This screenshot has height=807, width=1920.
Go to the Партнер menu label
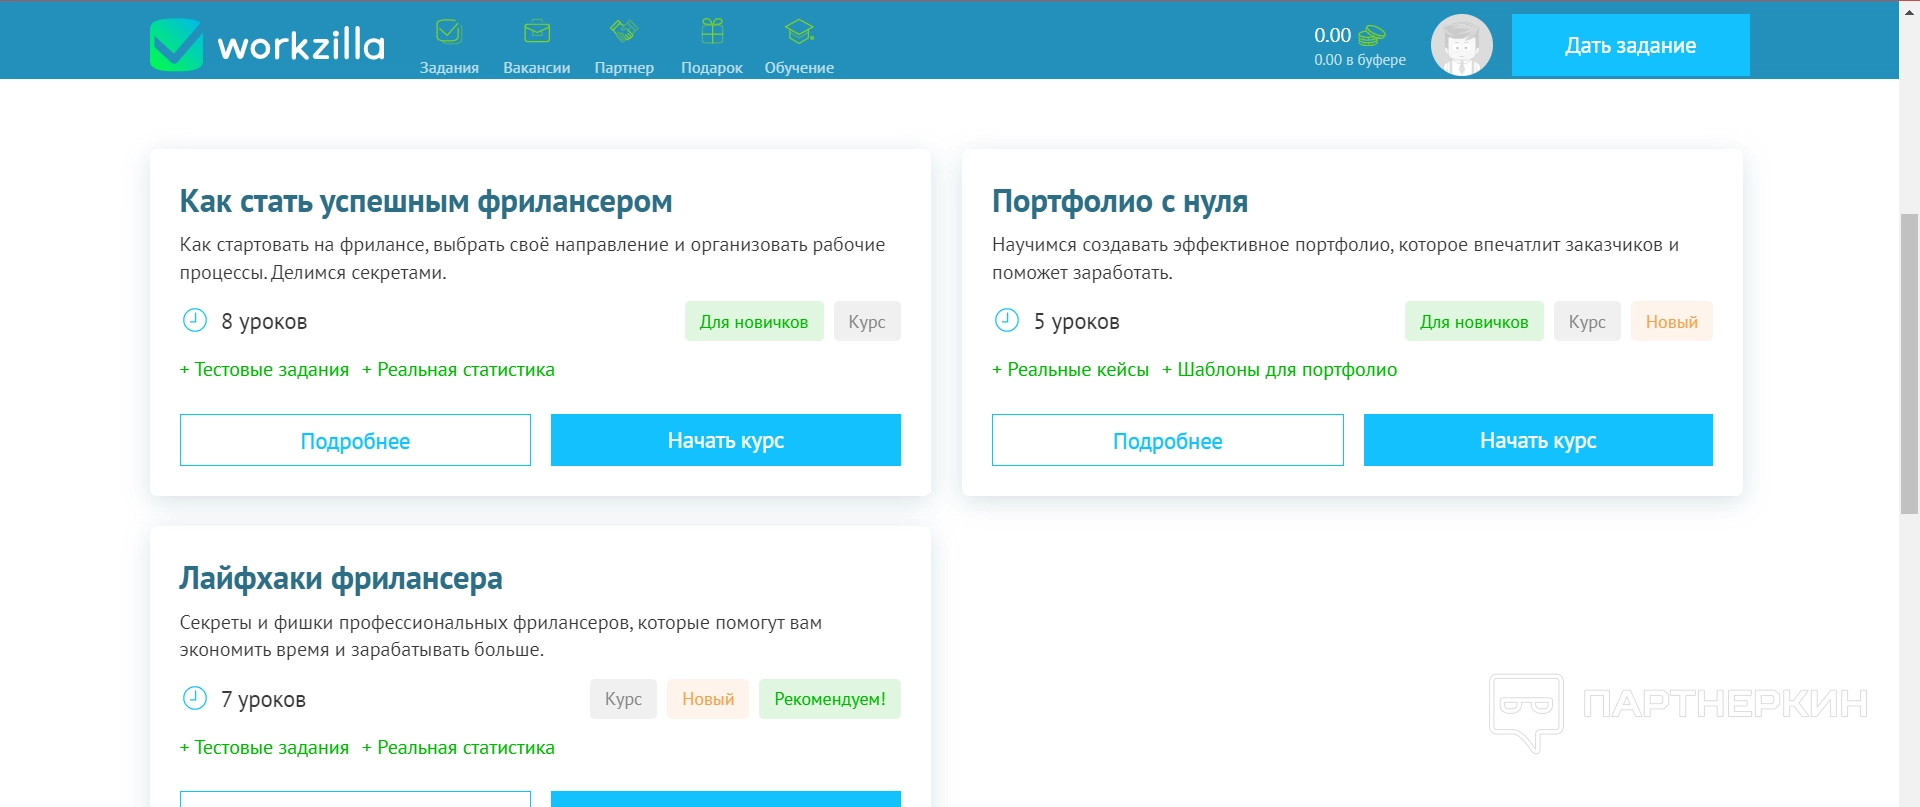point(624,68)
